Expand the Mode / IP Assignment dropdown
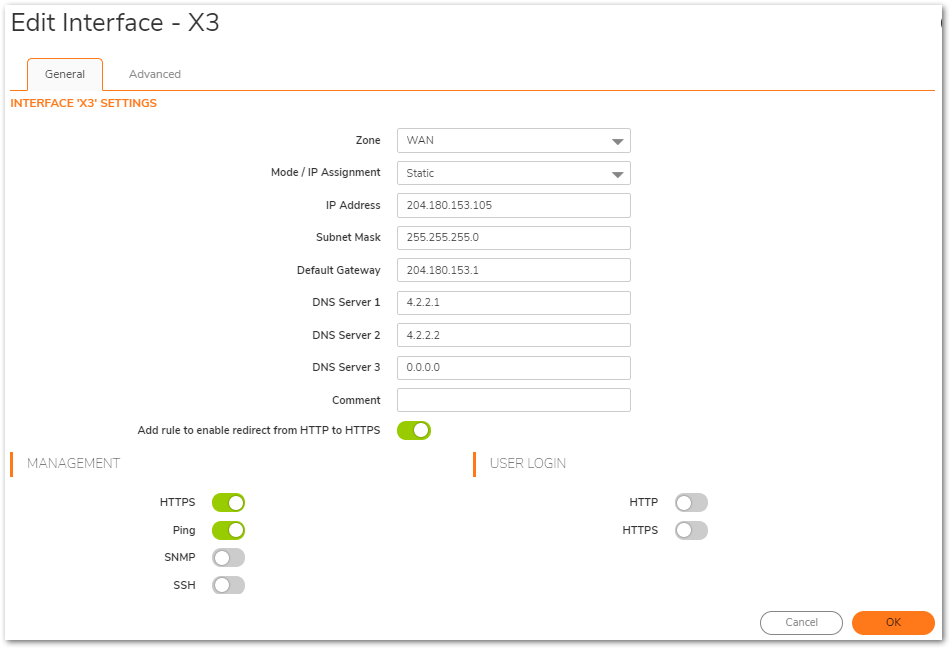The width and height of the screenshot is (951, 649). pos(513,173)
